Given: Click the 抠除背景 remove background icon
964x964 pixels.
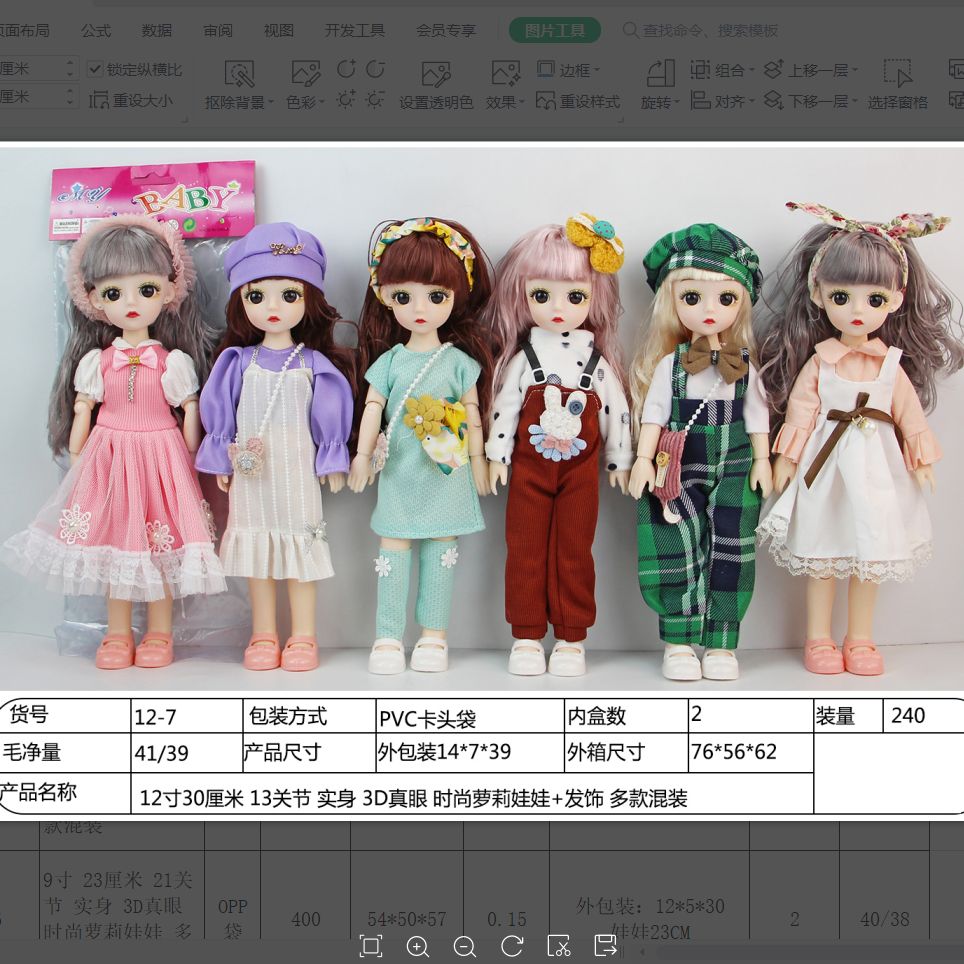Looking at the screenshot, I should click(239, 73).
